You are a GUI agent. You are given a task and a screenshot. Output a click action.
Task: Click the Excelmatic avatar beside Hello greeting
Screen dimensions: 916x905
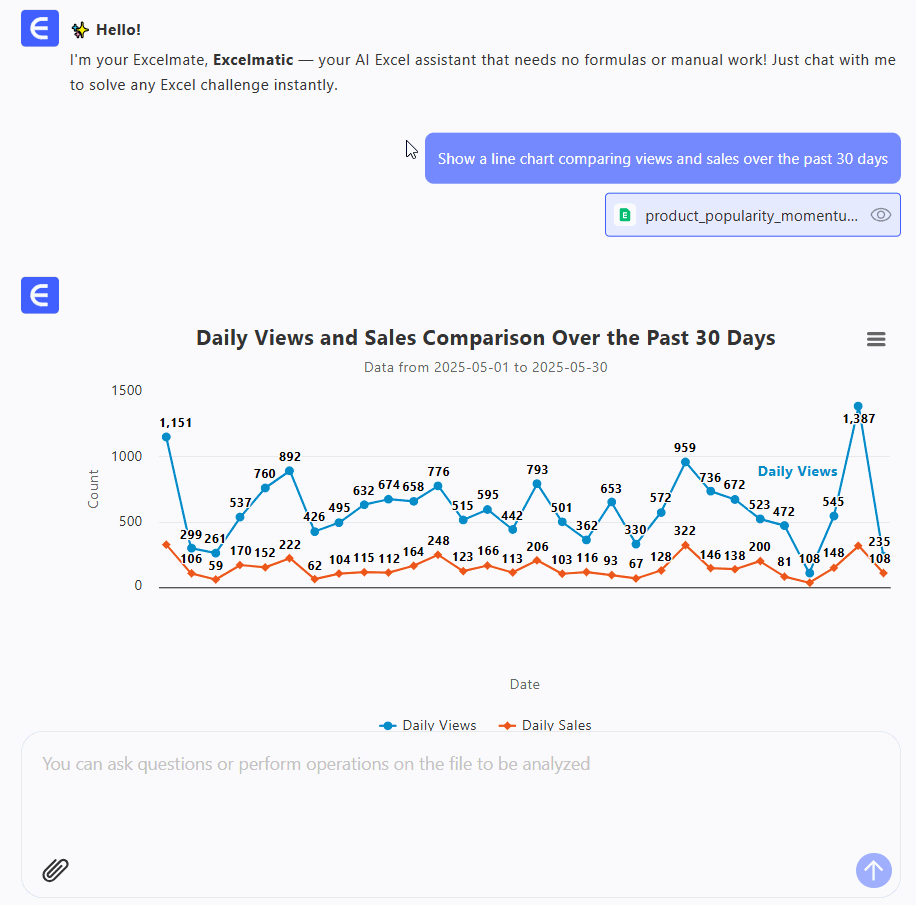pos(40,30)
